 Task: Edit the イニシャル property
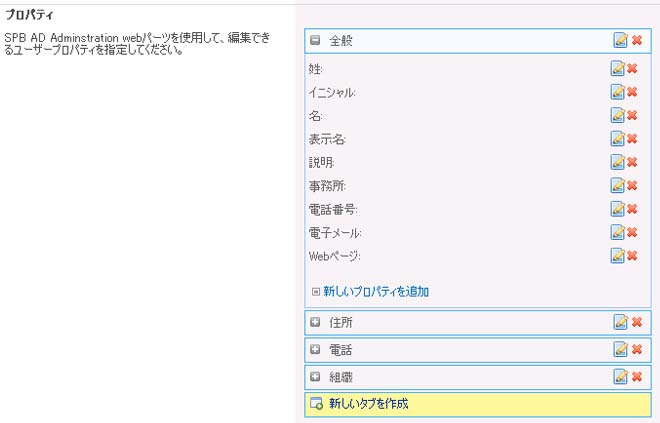click(617, 92)
